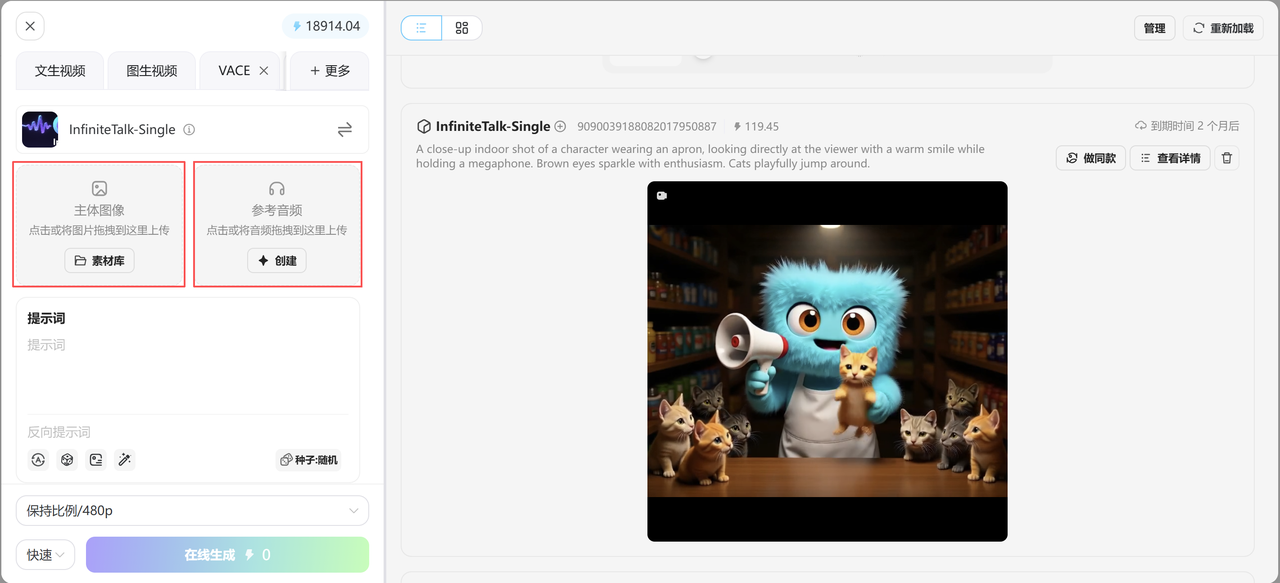1280x583 pixels.
Task: Close the VACE tab
Action: (x=264, y=71)
